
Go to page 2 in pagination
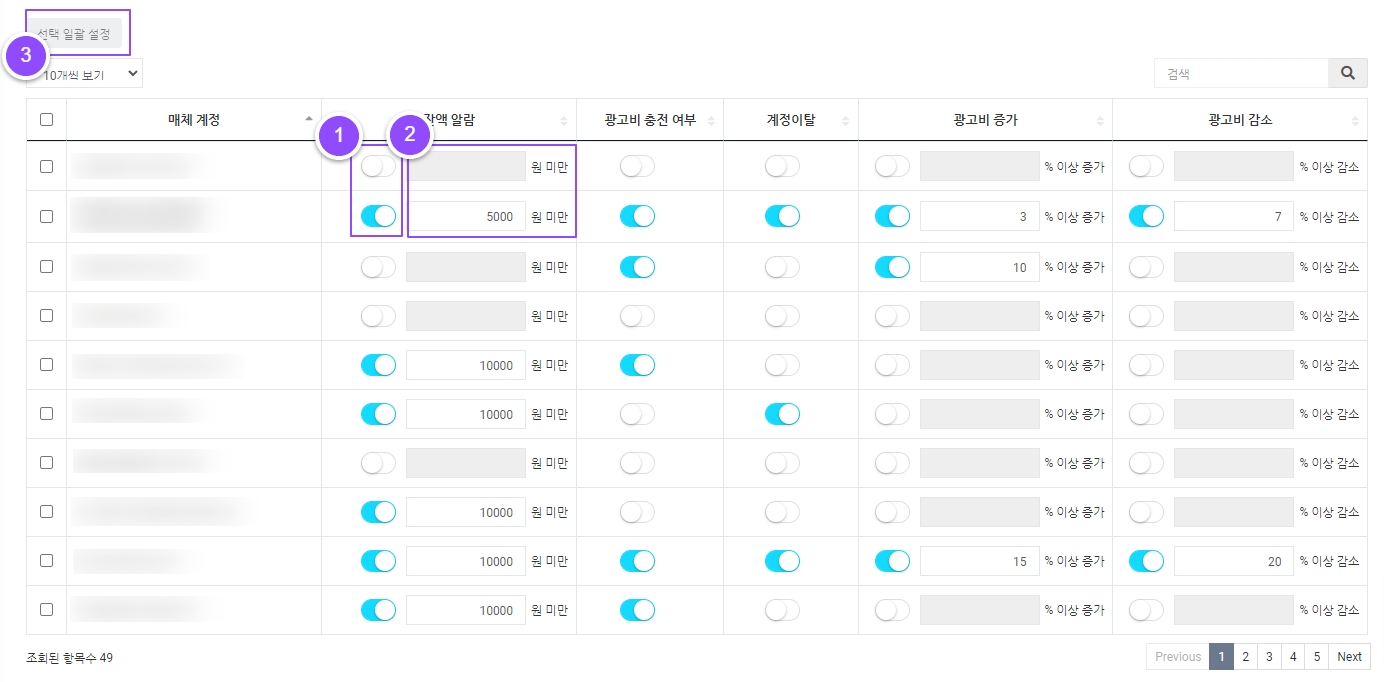tap(1245, 657)
